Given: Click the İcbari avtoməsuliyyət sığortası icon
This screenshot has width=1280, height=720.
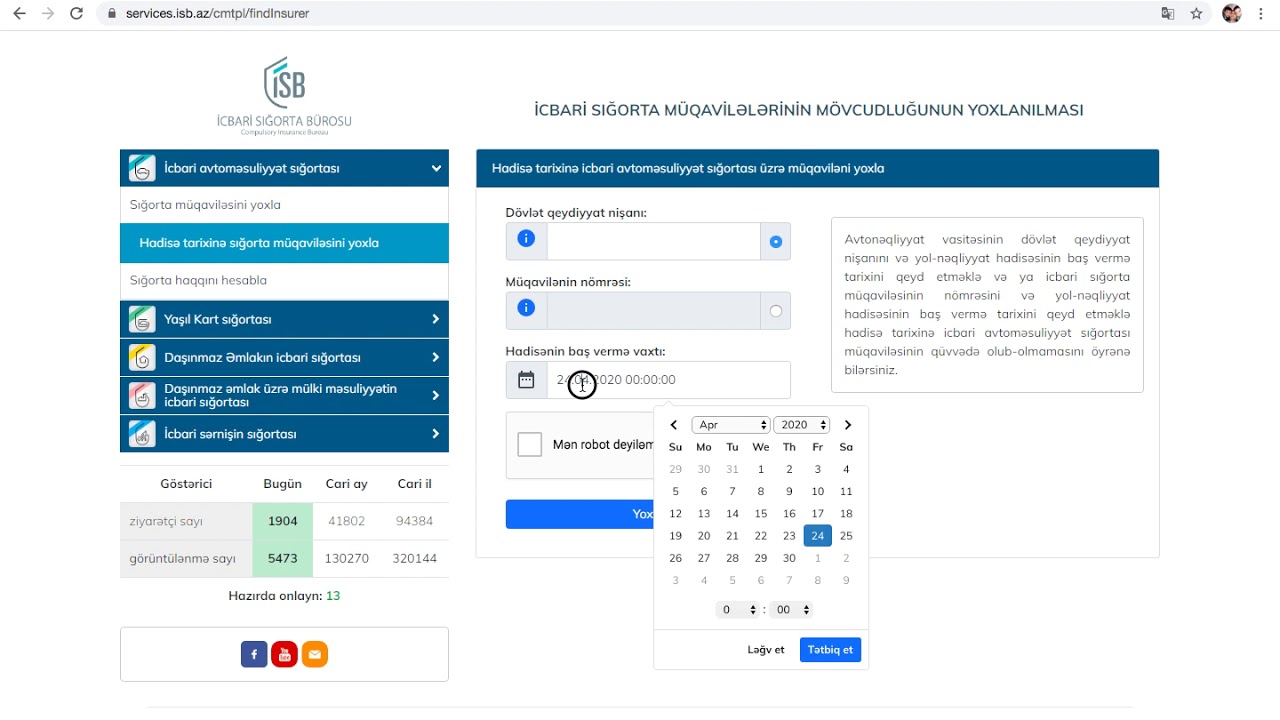Looking at the screenshot, I should [142, 168].
